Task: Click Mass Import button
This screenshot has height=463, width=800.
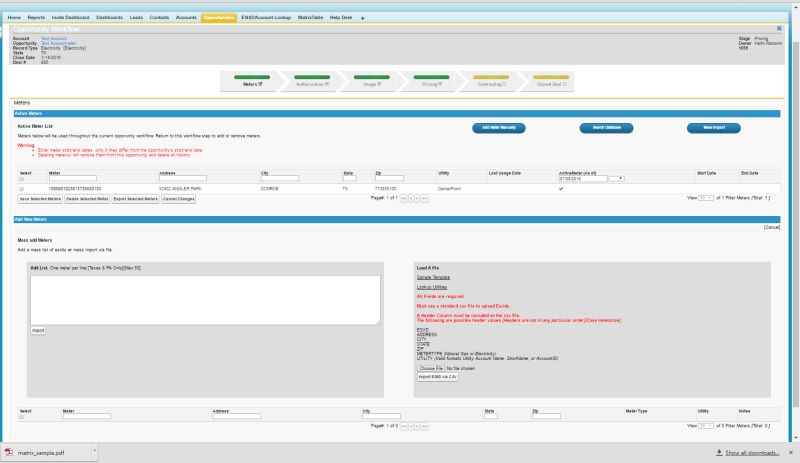Action: point(713,128)
